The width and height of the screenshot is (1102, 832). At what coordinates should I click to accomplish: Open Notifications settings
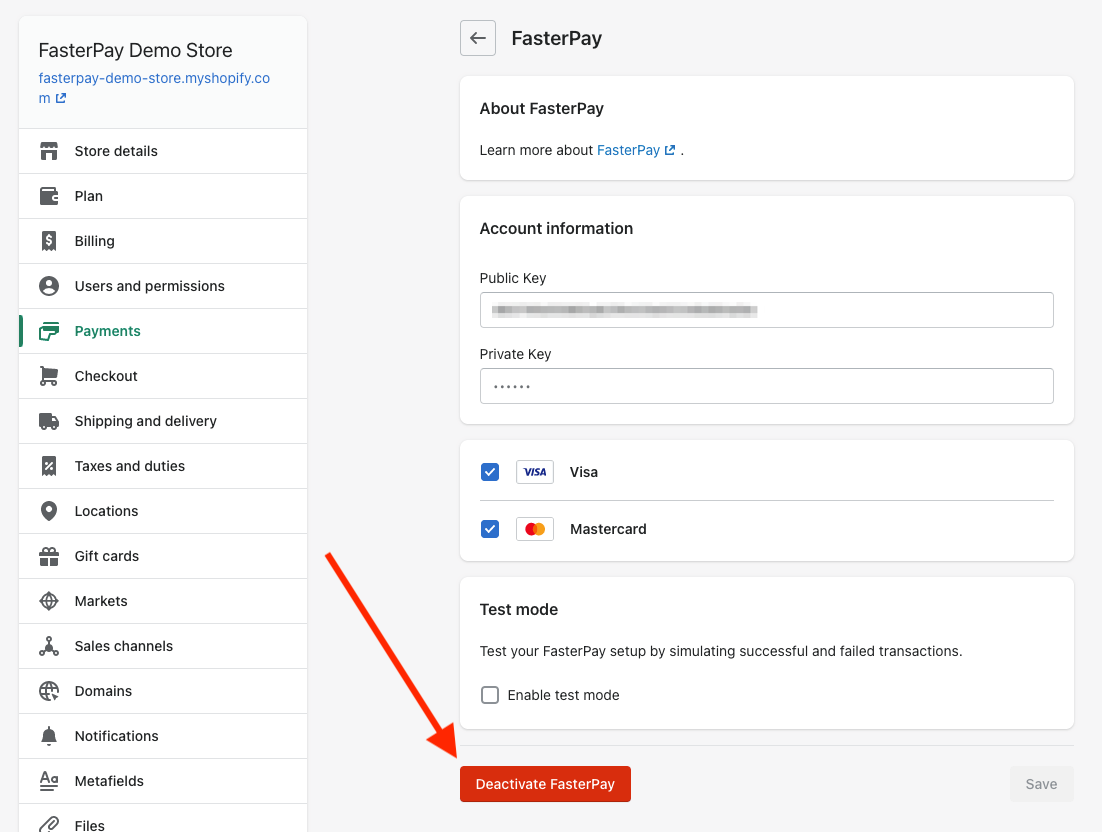pos(163,736)
